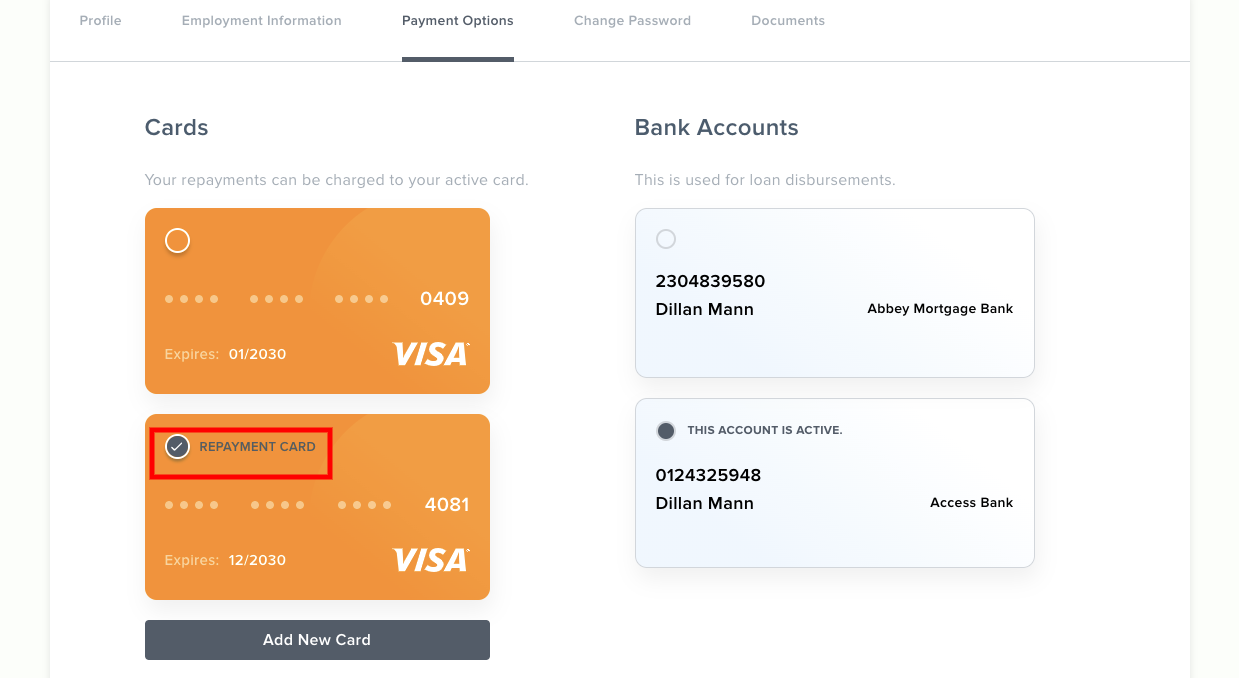The height and width of the screenshot is (678, 1239).
Task: Go to the Change Password tab
Action: click(x=632, y=21)
